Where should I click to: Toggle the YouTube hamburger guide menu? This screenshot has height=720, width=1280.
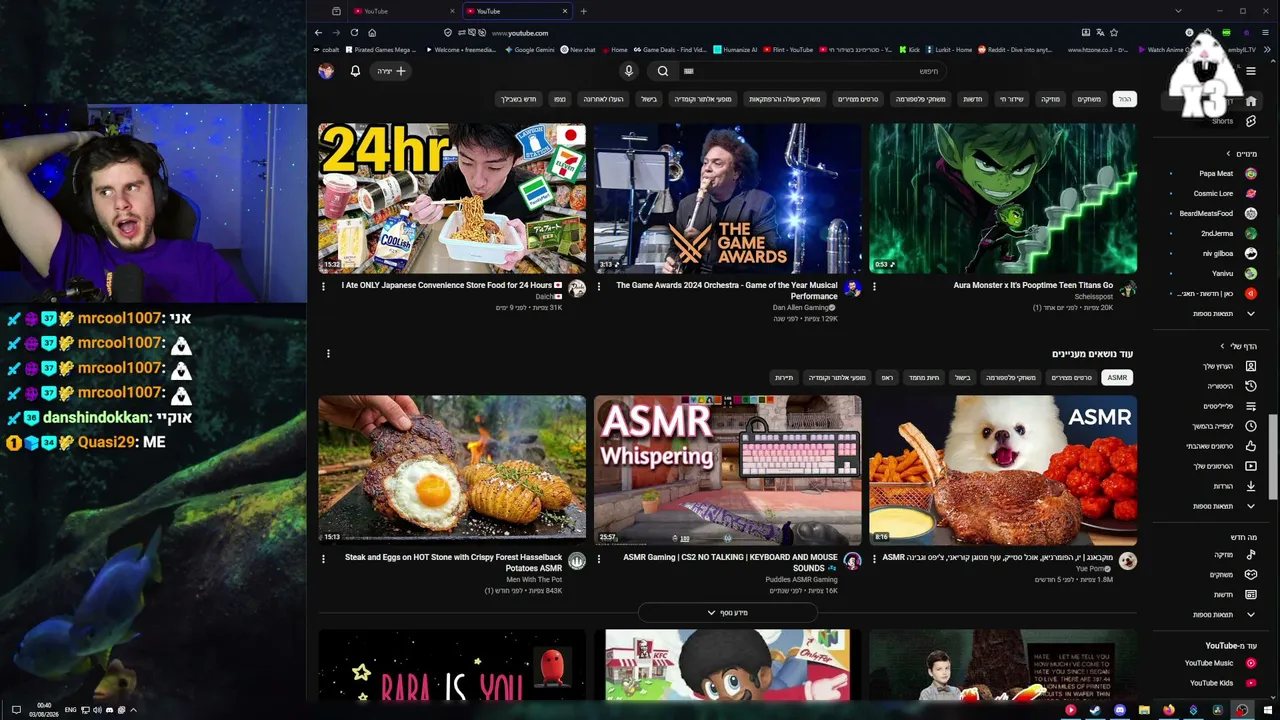point(1251,71)
